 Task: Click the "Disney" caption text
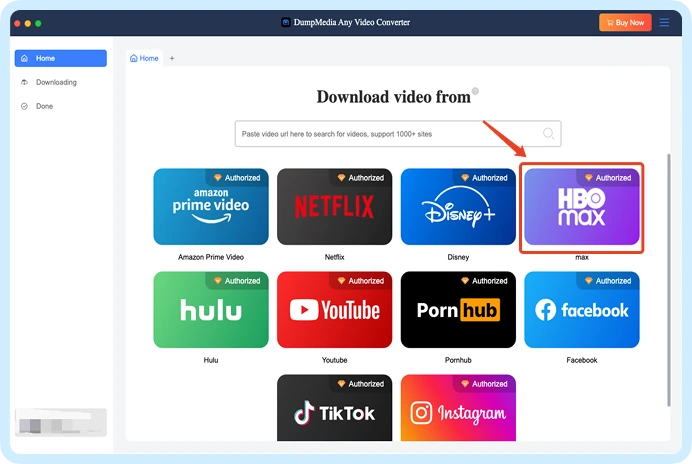pyautogui.click(x=458, y=257)
